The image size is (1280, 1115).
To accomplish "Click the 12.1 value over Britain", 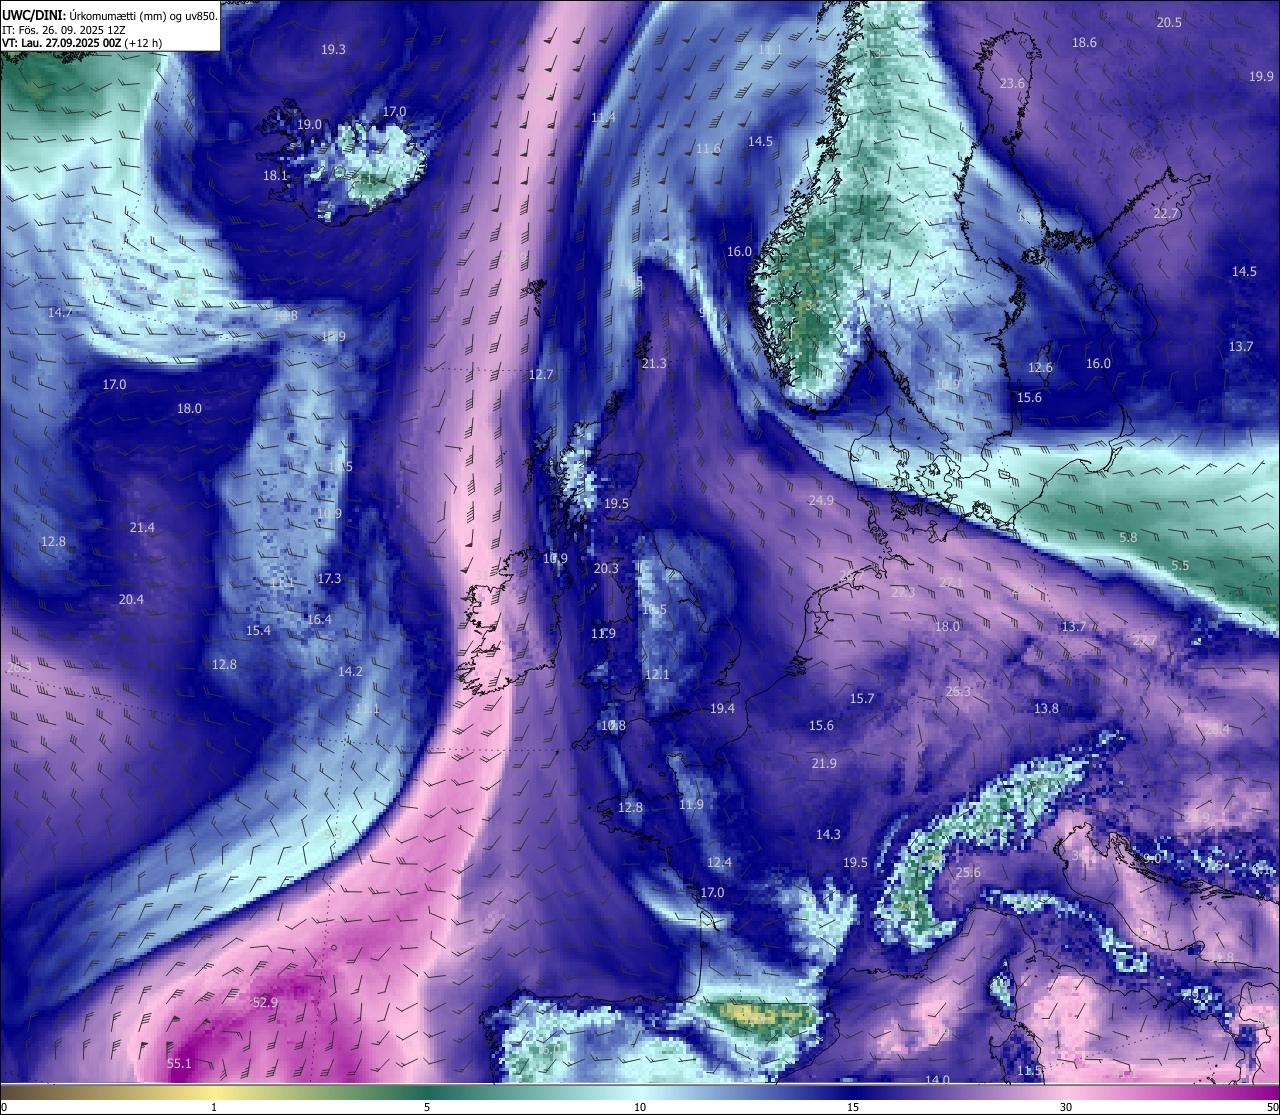I will pyautogui.click(x=657, y=675).
